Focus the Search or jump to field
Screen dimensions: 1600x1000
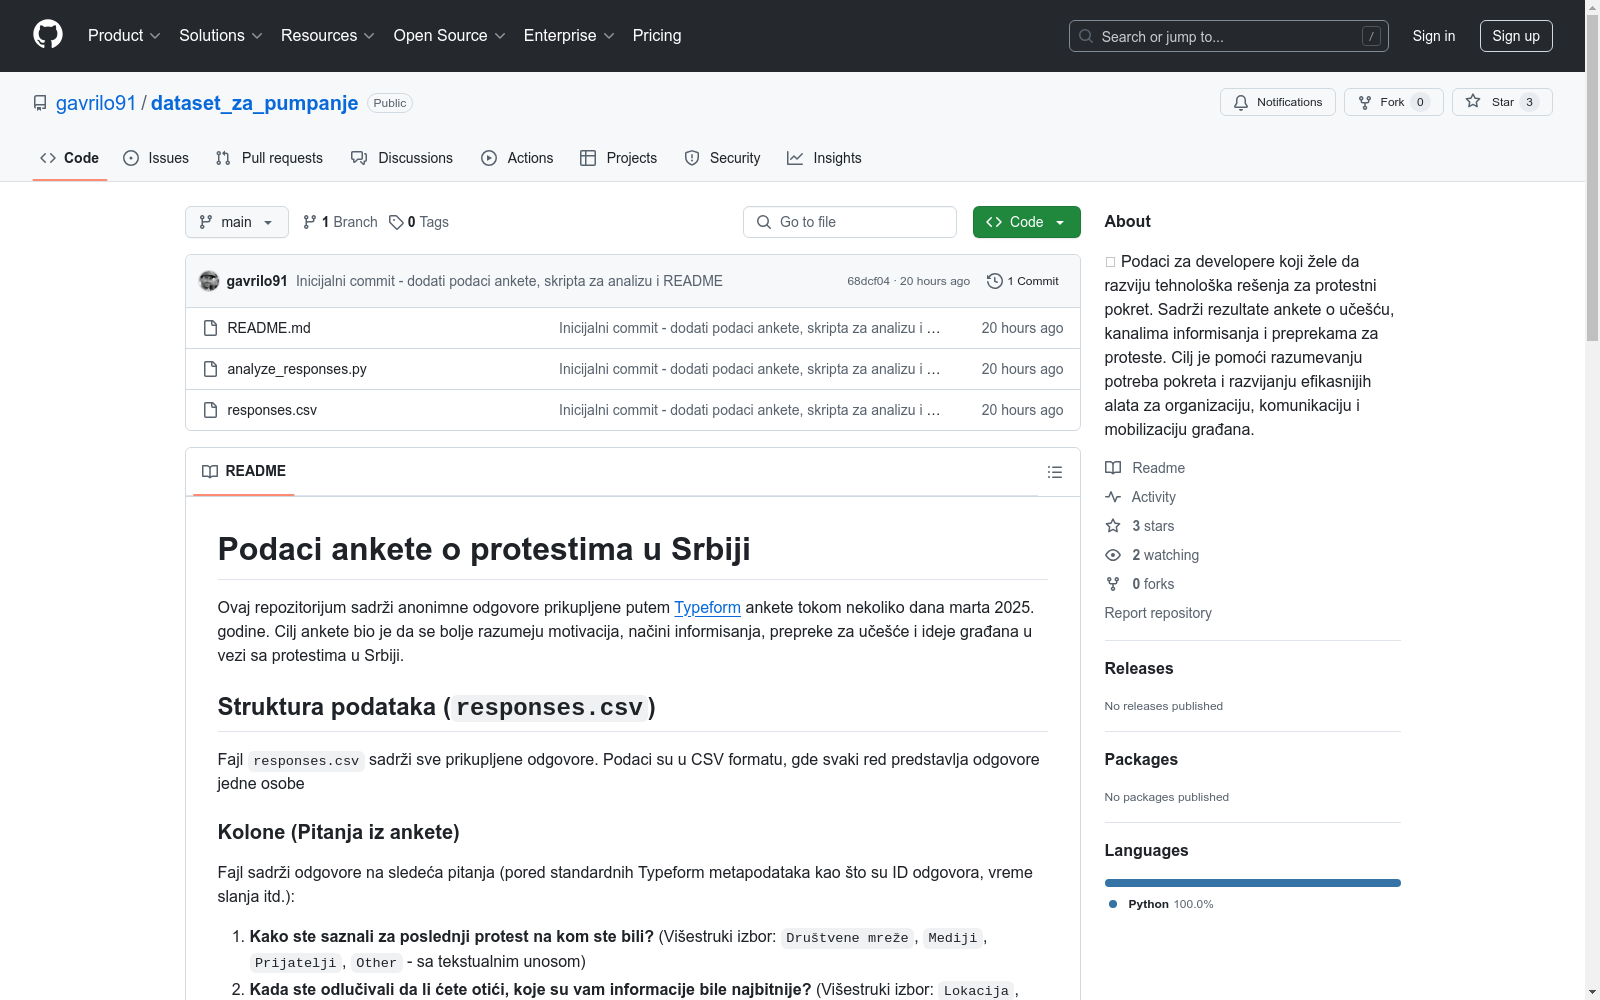point(1228,36)
